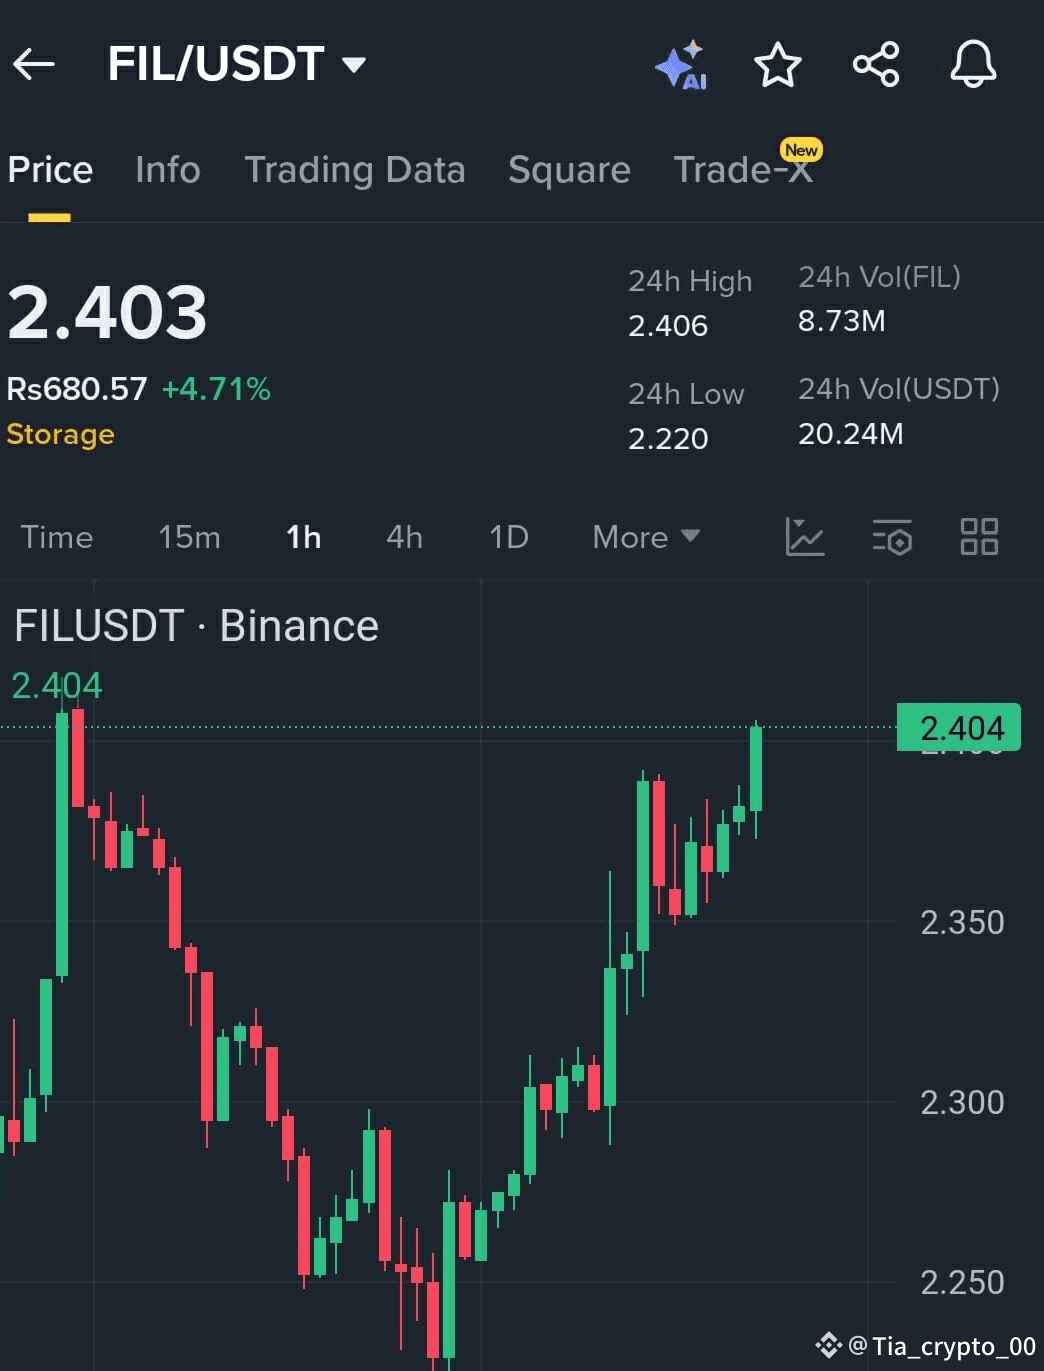Select the 4h chart interval
The image size is (1044, 1371).
click(x=404, y=537)
